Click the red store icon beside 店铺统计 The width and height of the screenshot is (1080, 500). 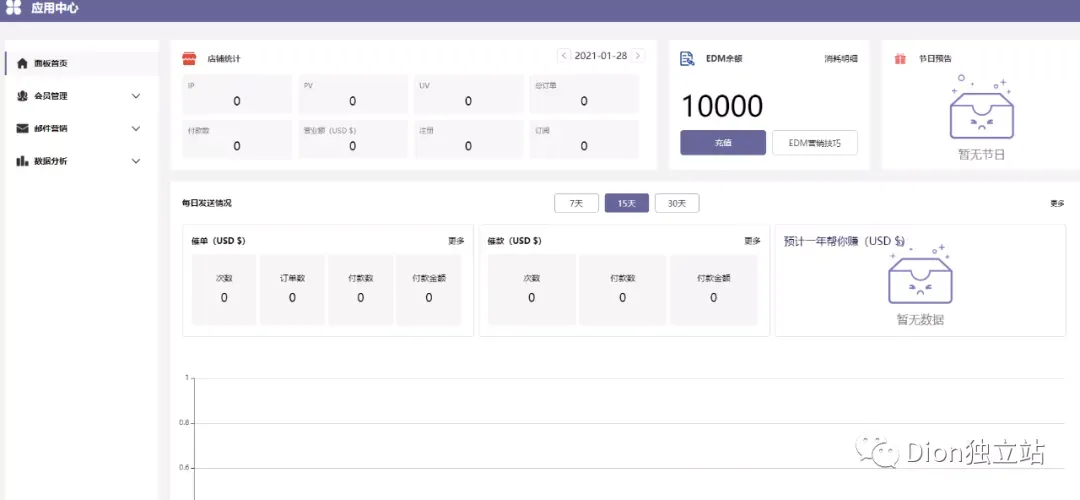[189, 59]
